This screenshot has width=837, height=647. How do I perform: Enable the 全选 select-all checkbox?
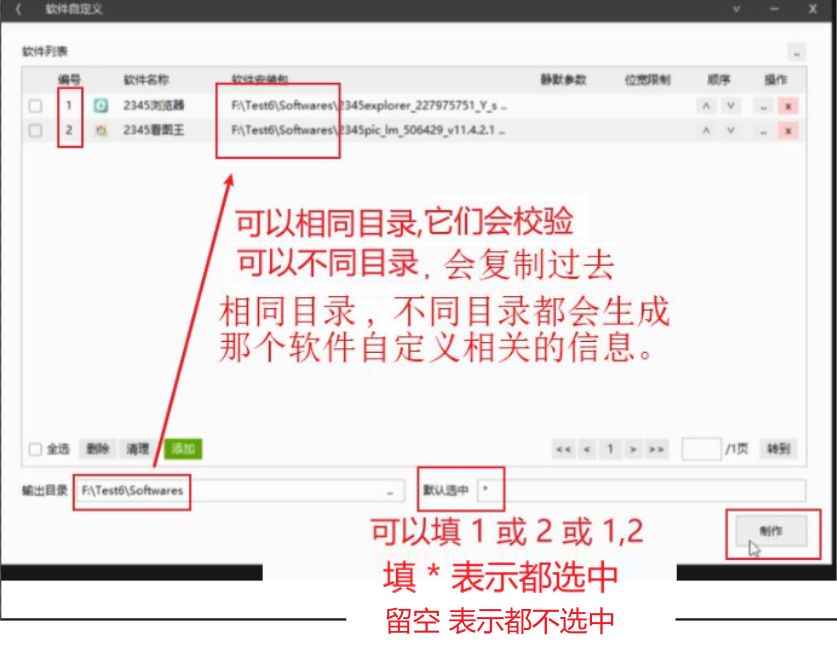(x=35, y=449)
